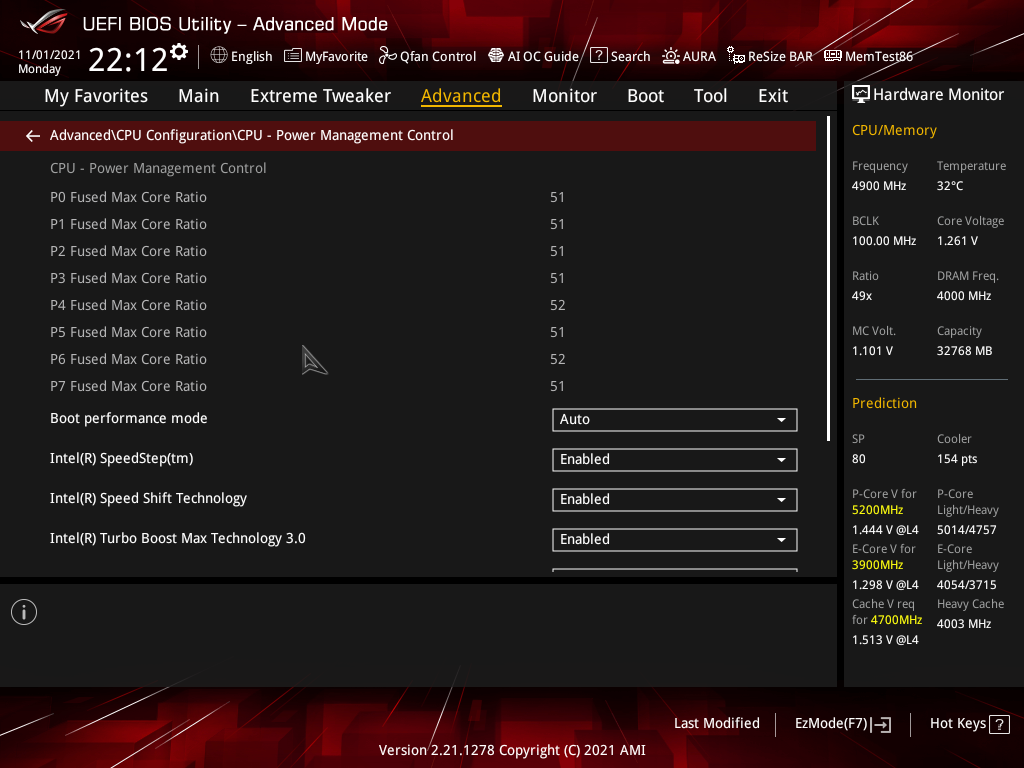The height and width of the screenshot is (768, 1024).
Task: Click the Hardware Monitor display icon
Action: coord(861,94)
